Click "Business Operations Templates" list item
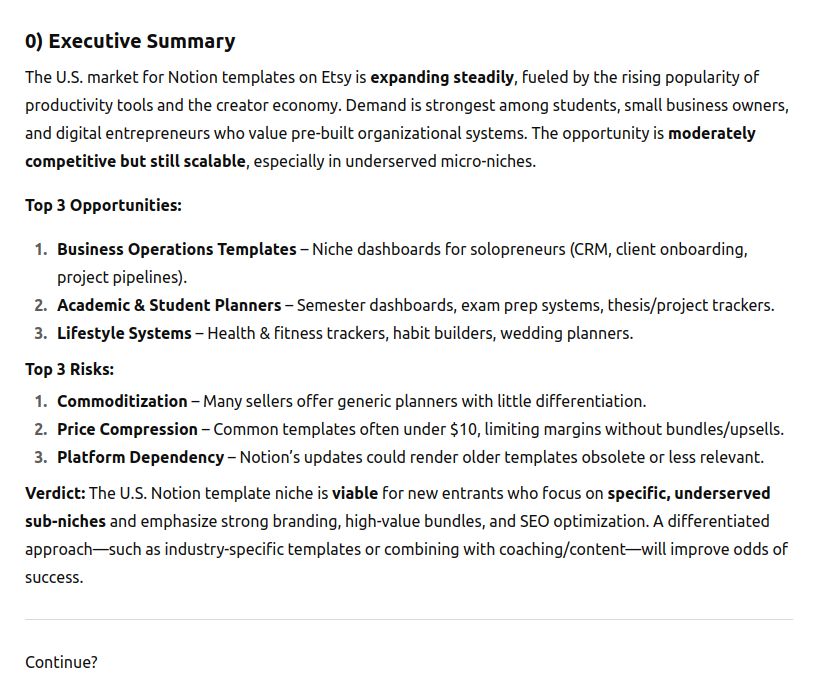821x691 pixels. coord(176,249)
